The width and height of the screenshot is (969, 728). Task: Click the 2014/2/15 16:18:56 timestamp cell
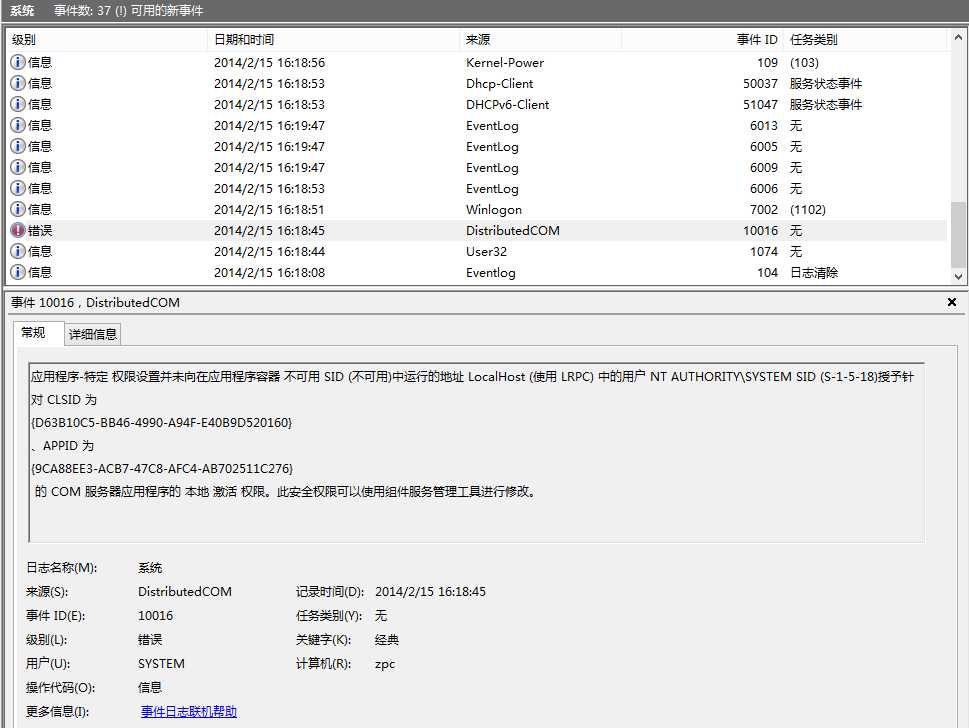(269, 62)
